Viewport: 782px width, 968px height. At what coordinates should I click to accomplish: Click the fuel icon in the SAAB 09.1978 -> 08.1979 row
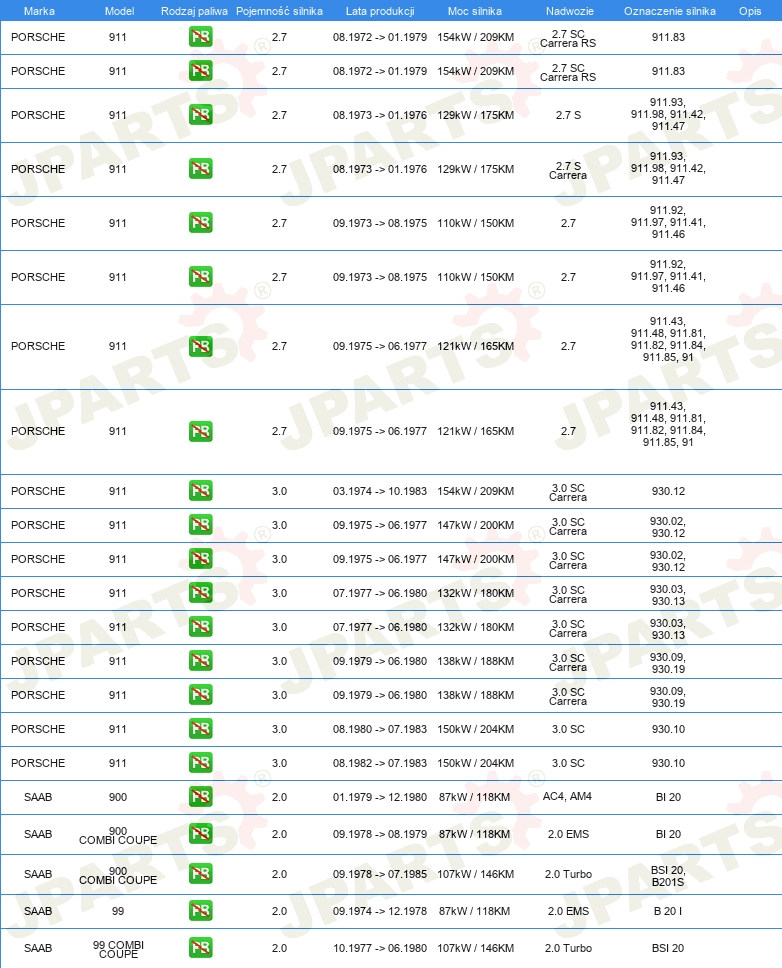tap(201, 833)
